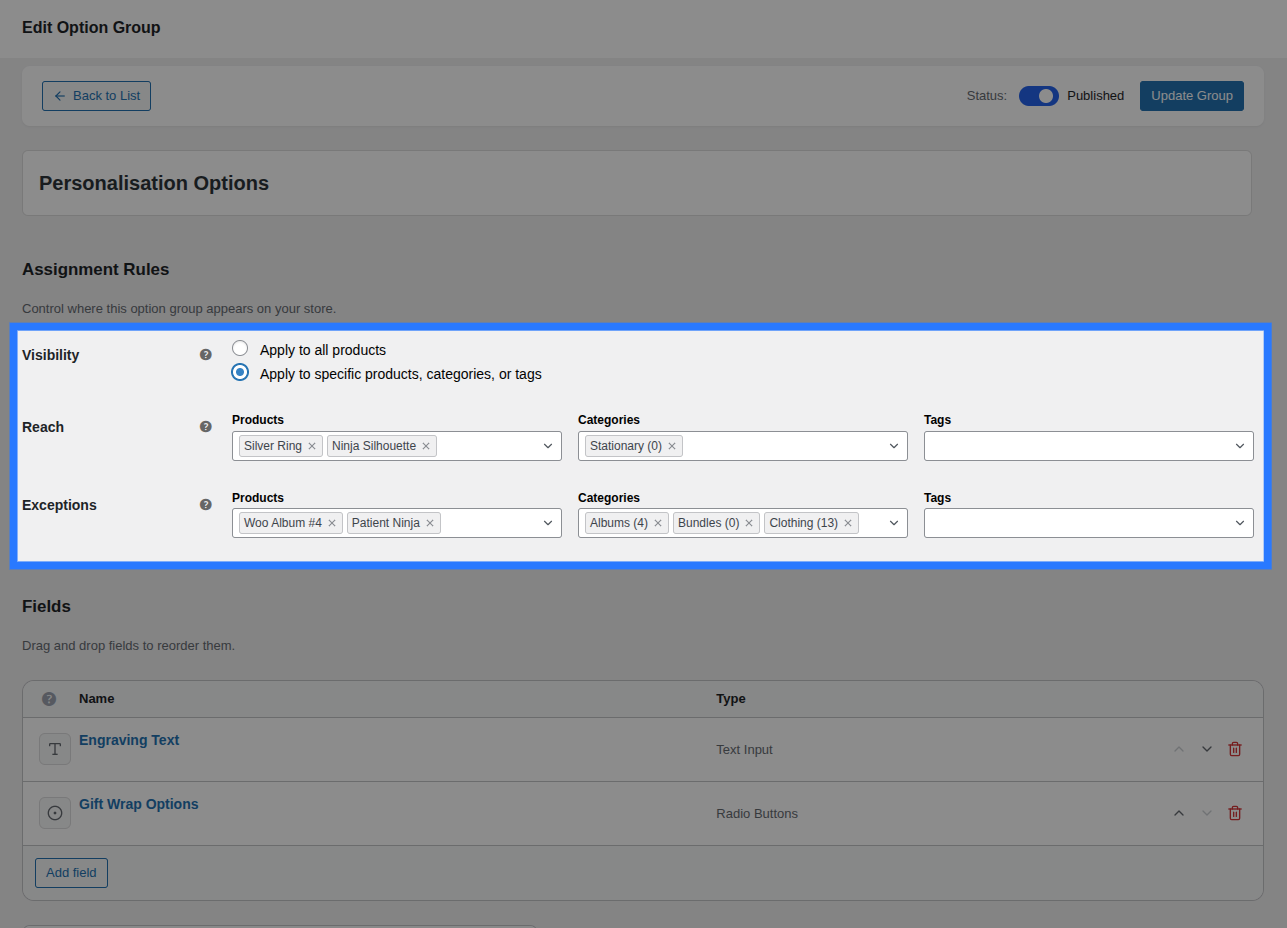Edit the Personalisation Options group title
The height and width of the screenshot is (928, 1287).
coord(637,183)
